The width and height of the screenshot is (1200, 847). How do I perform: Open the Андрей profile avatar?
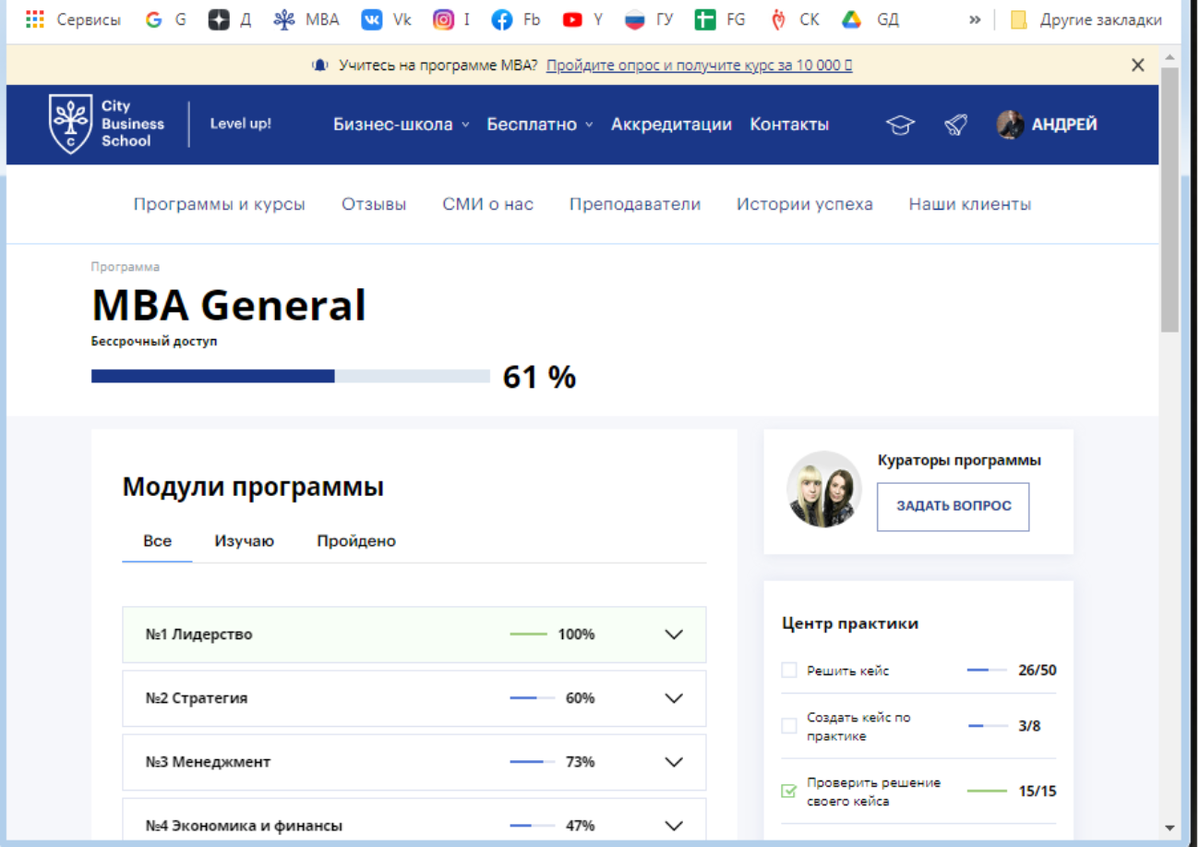(1011, 124)
